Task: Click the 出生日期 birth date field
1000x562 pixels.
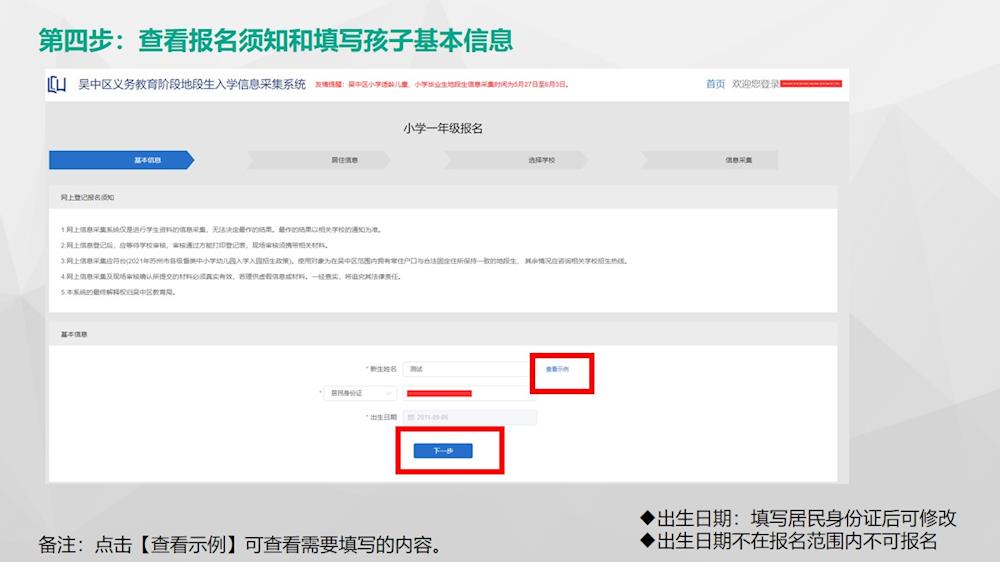Action: tap(469, 417)
